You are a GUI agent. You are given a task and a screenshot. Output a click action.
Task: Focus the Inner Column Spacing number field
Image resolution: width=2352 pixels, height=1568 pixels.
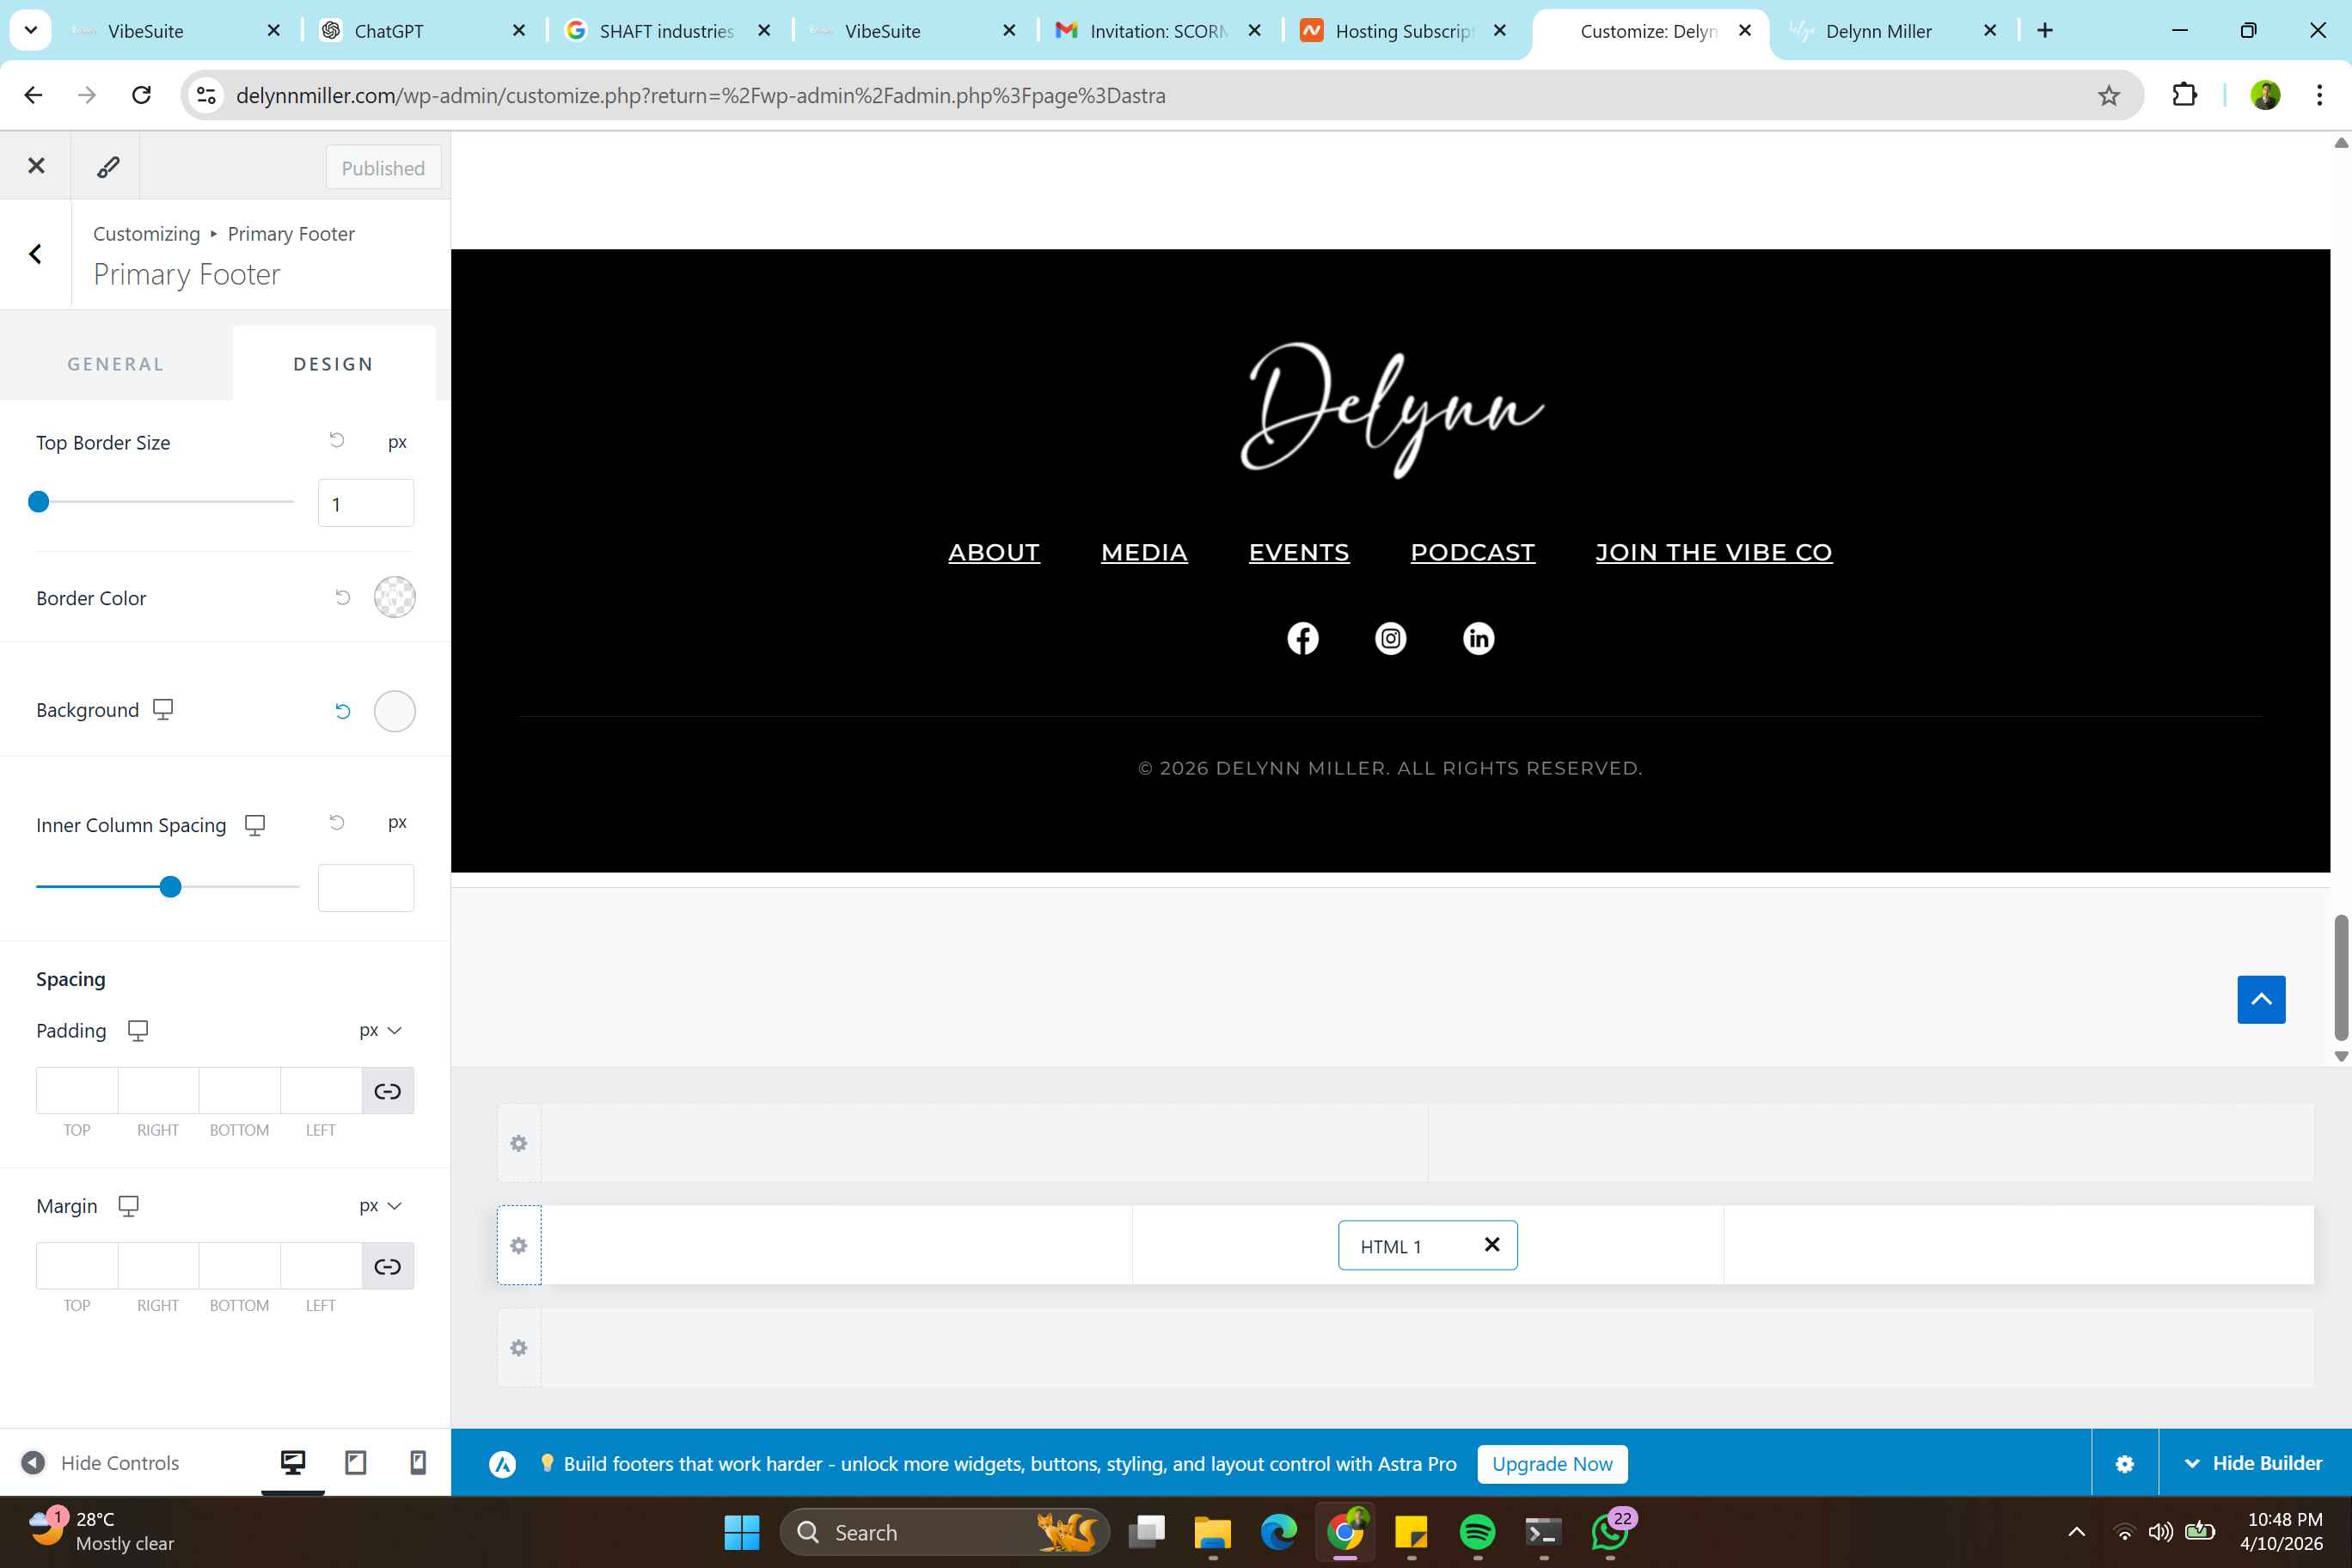click(366, 888)
